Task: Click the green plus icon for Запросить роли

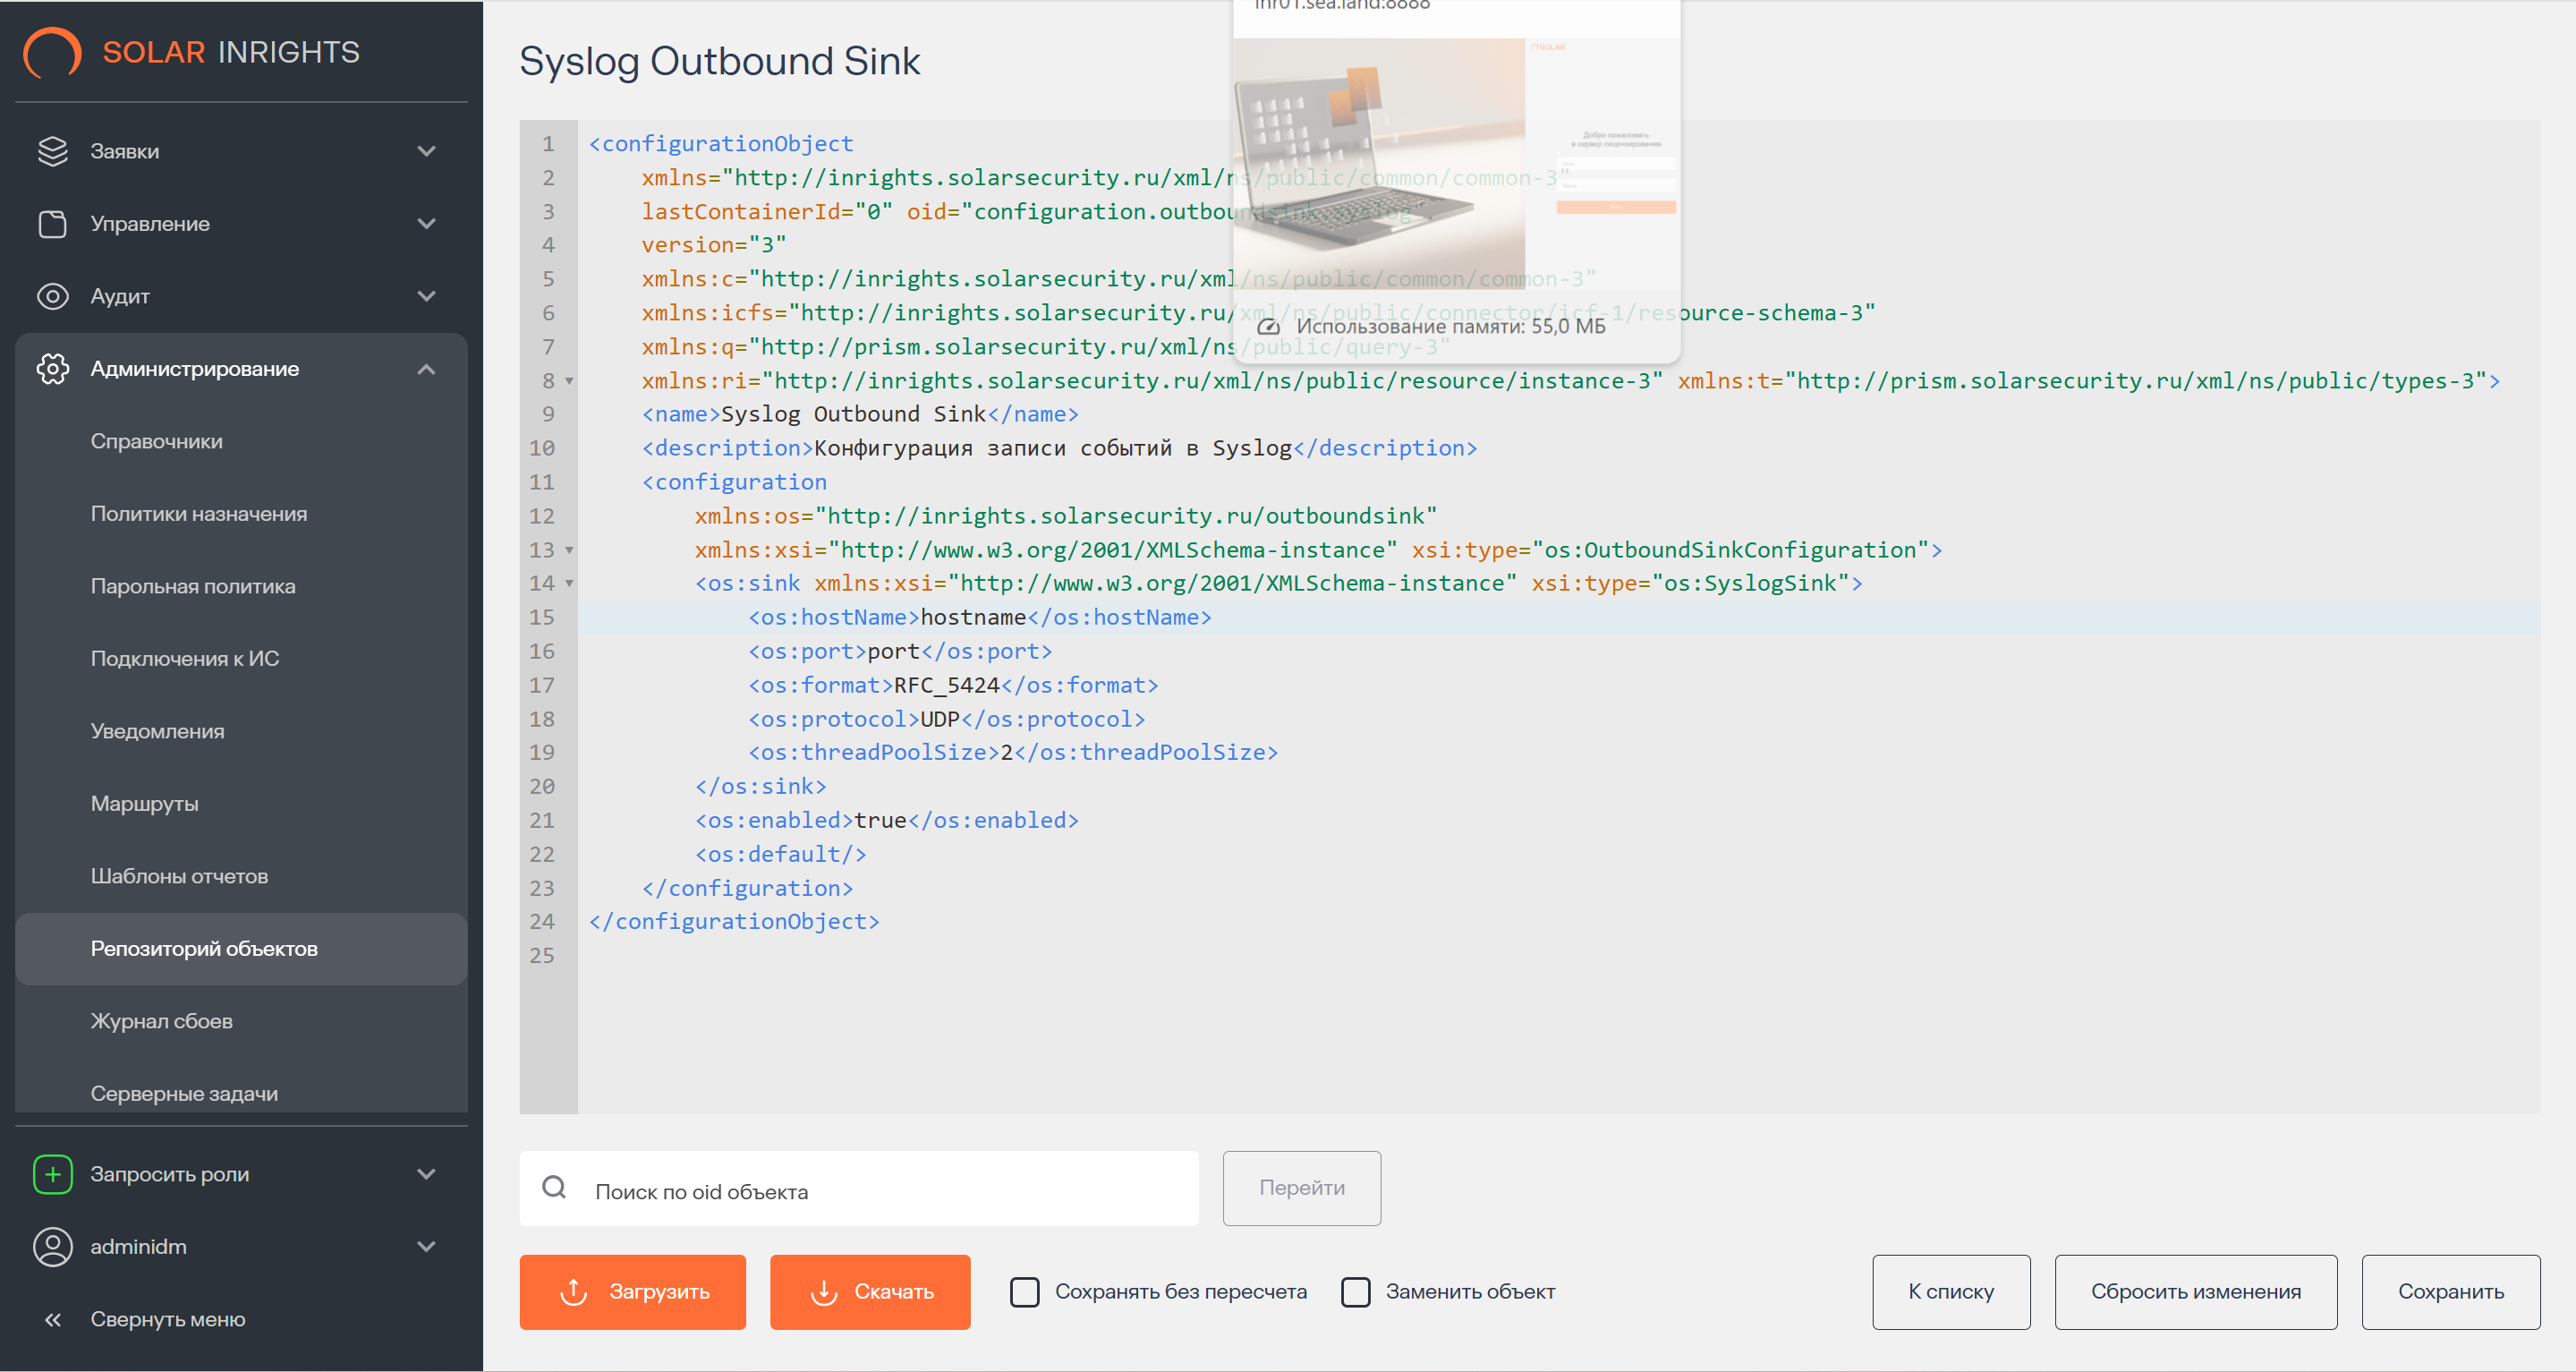Action: (x=53, y=1174)
